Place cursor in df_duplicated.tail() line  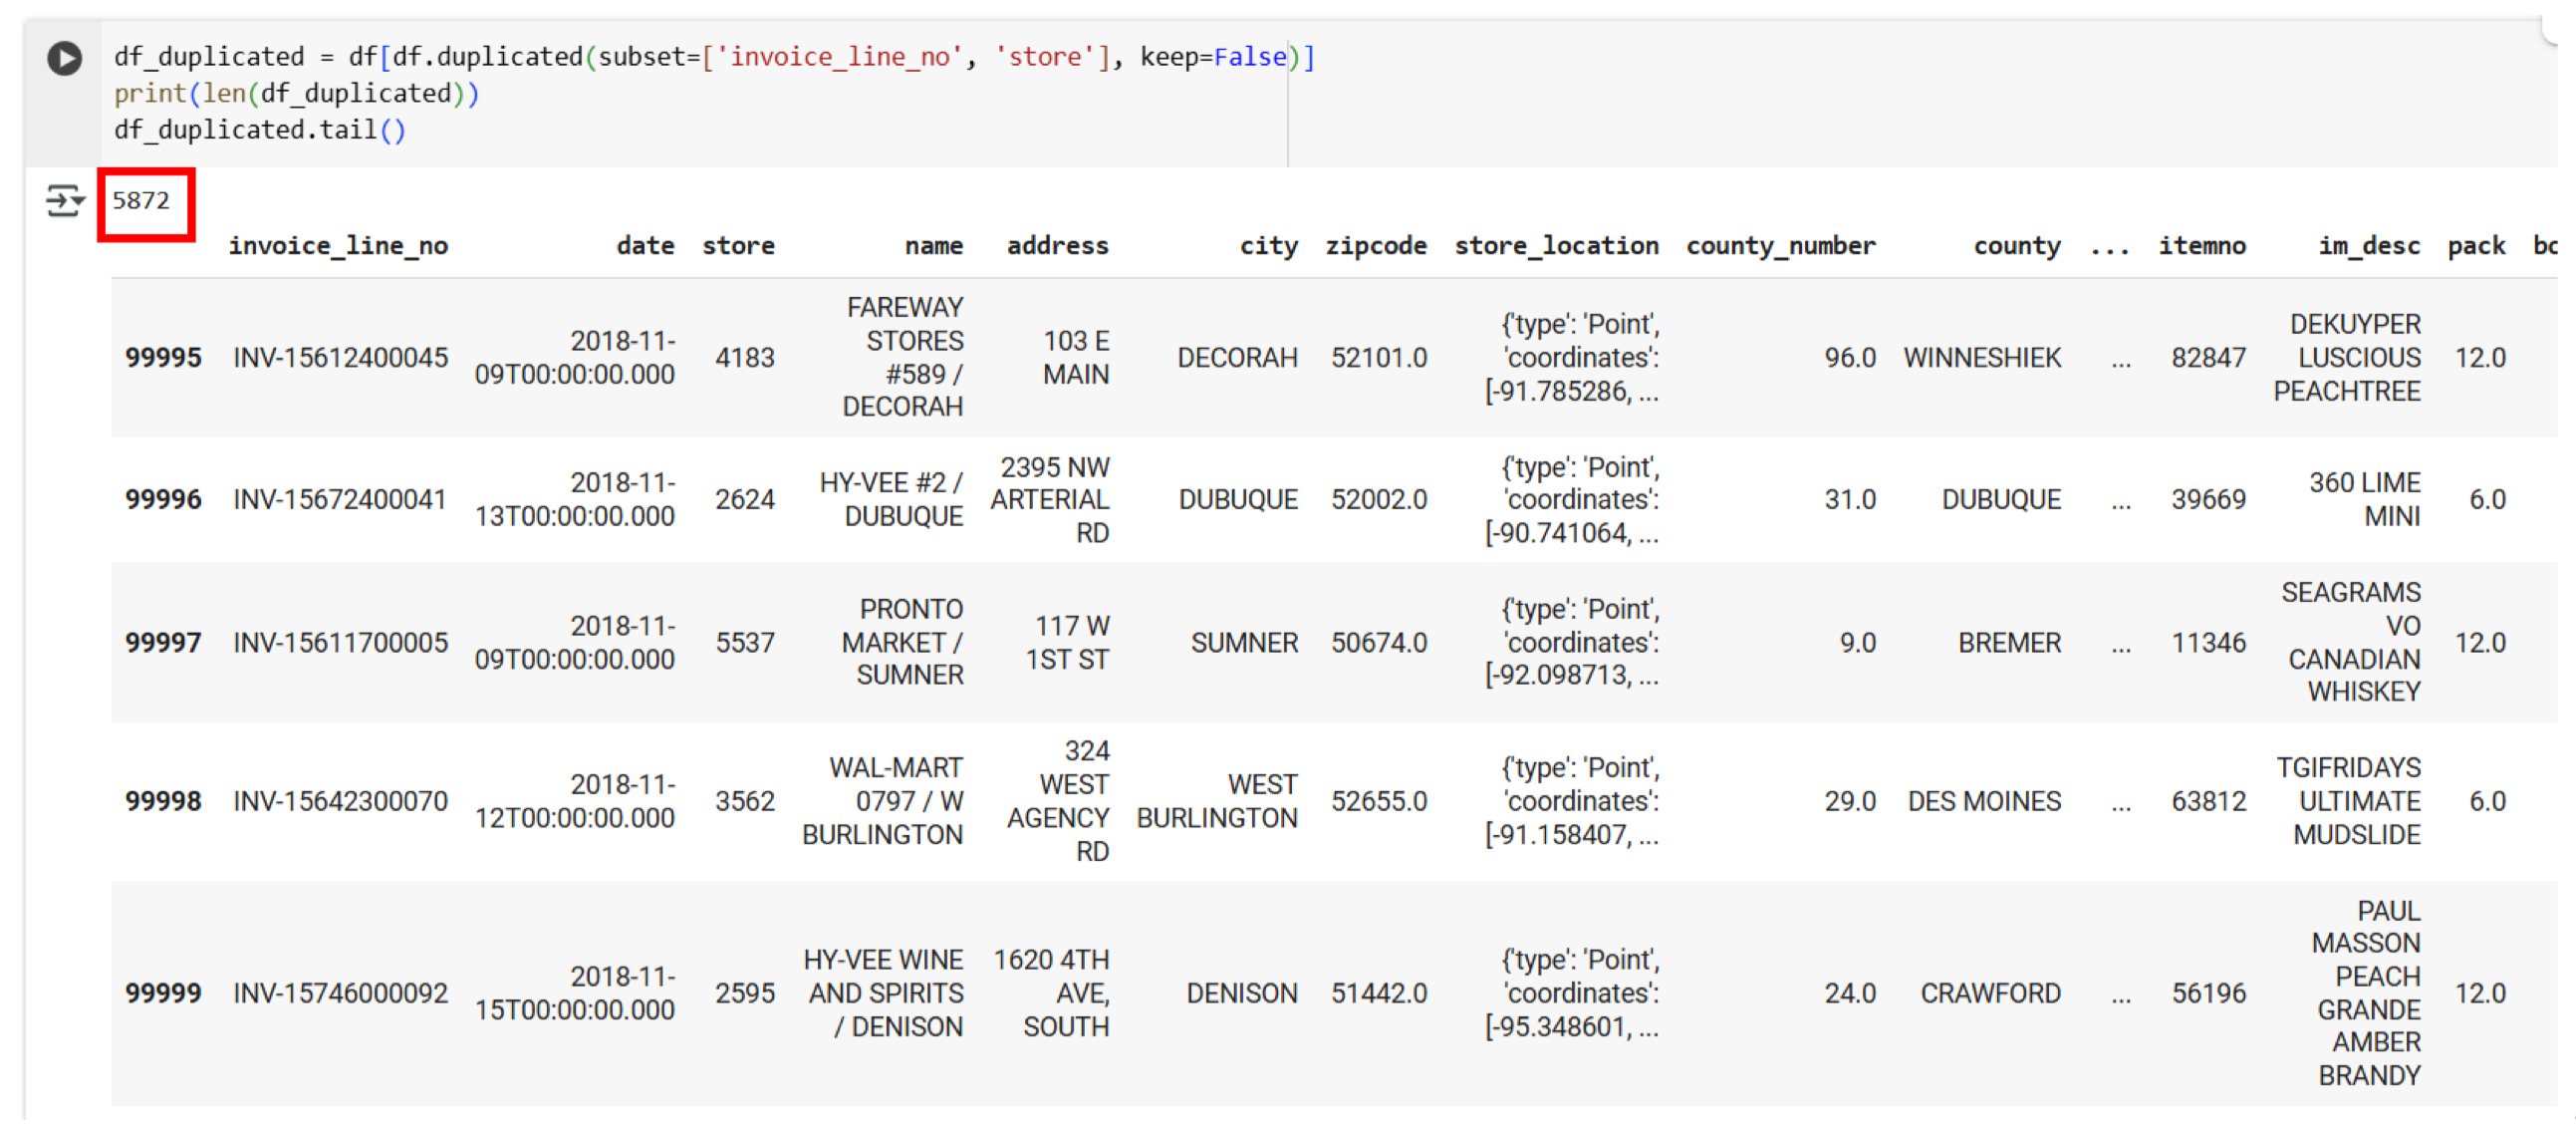pos(260,130)
